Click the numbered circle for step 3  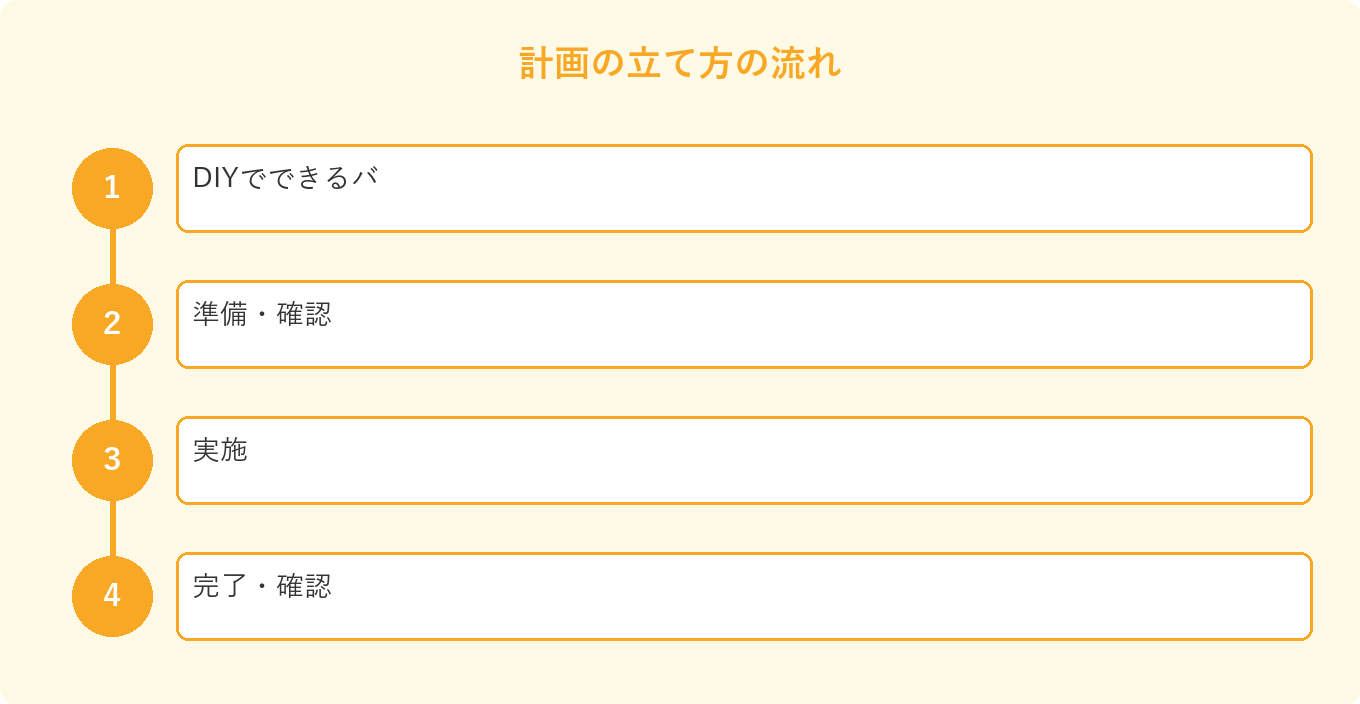click(112, 460)
